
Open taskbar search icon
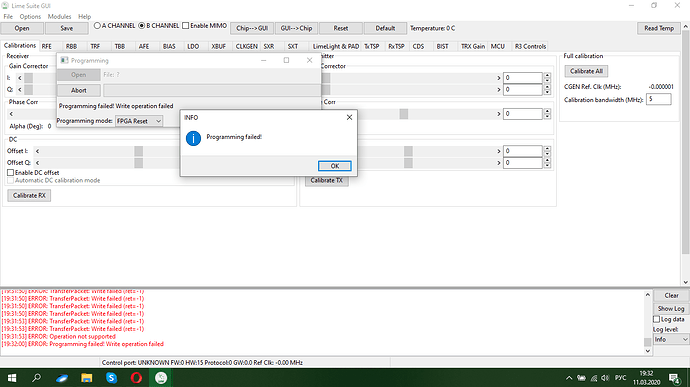[x=37, y=378]
